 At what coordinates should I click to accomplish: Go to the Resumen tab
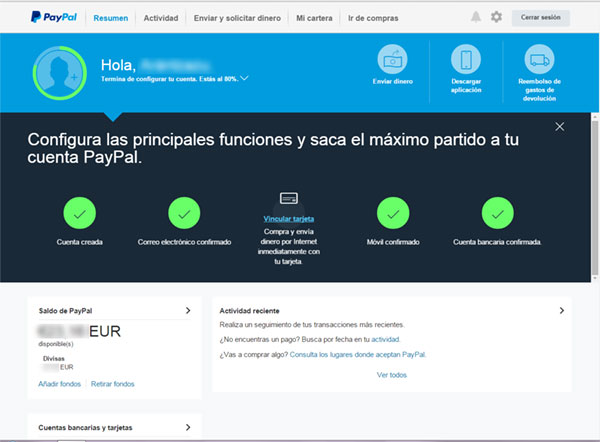tap(111, 18)
